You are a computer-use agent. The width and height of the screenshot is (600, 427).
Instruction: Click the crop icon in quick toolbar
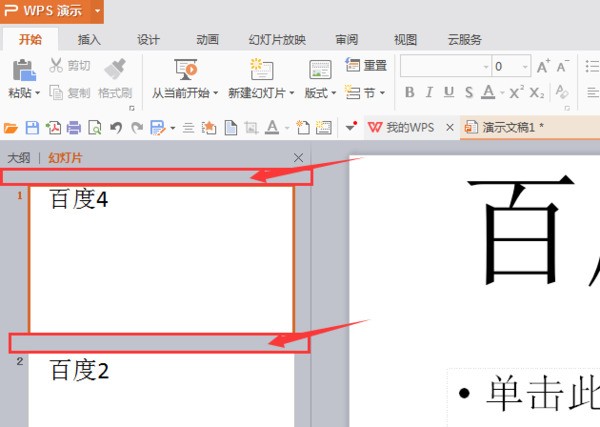251,127
